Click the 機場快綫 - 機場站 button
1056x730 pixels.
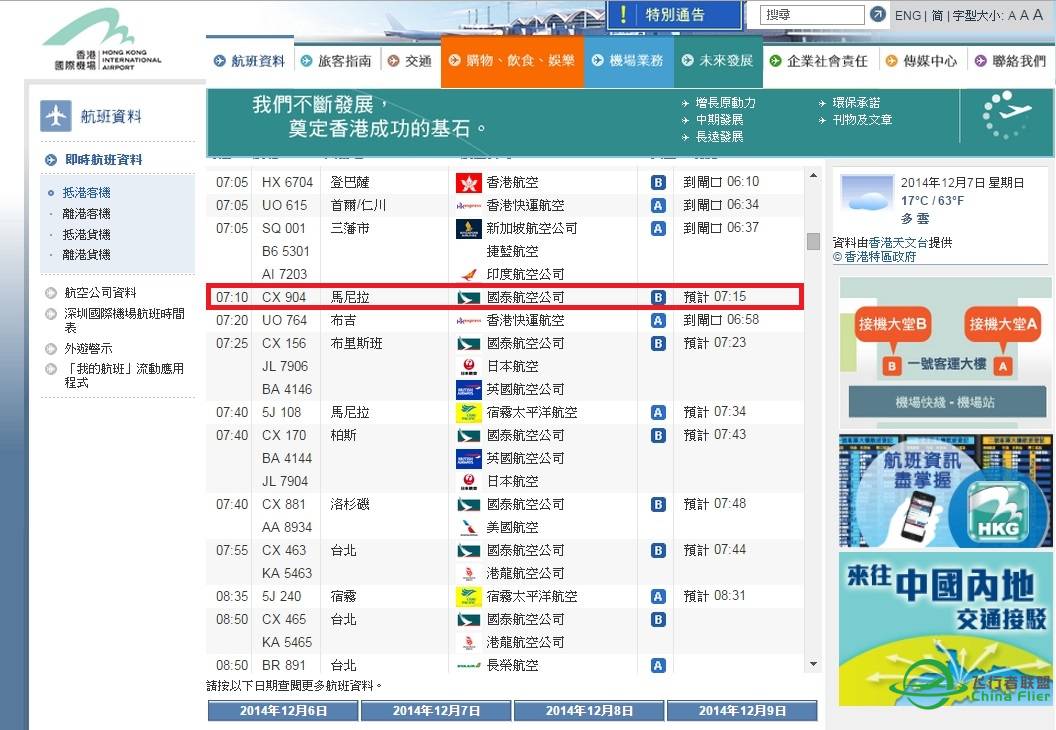(945, 403)
